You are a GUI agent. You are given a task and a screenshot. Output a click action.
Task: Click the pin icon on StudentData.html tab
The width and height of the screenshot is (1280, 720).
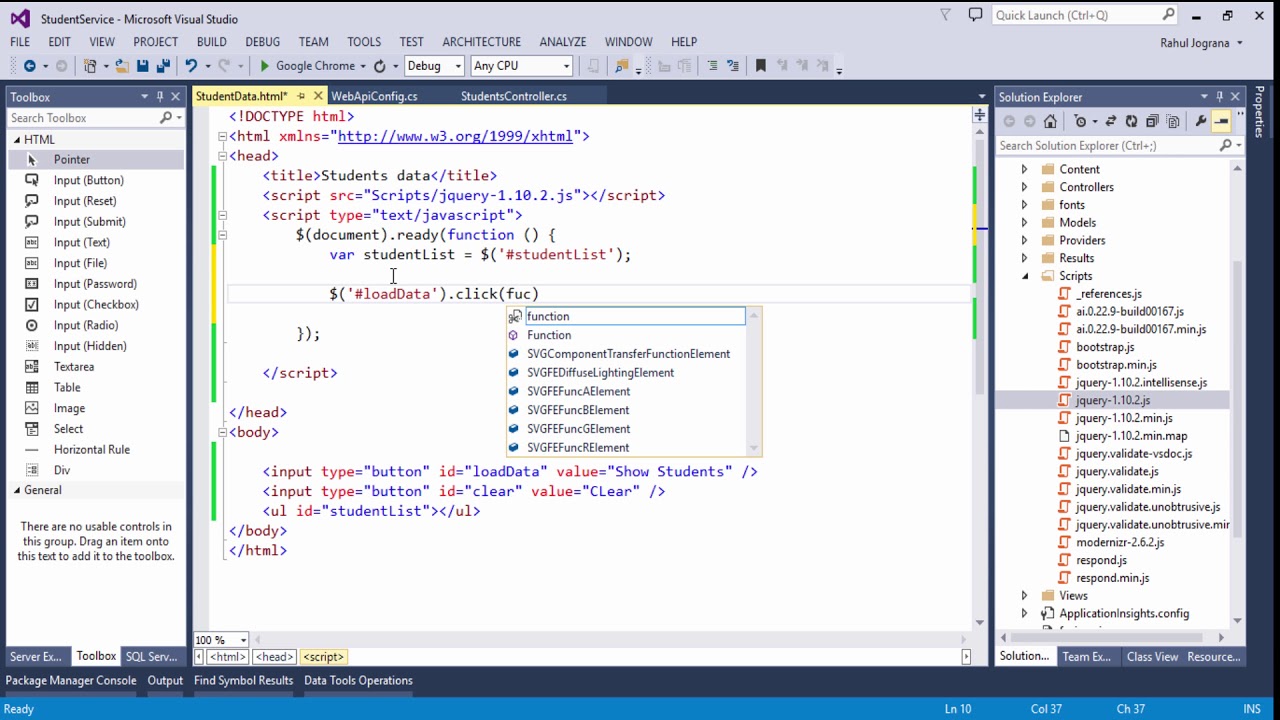tap(302, 96)
